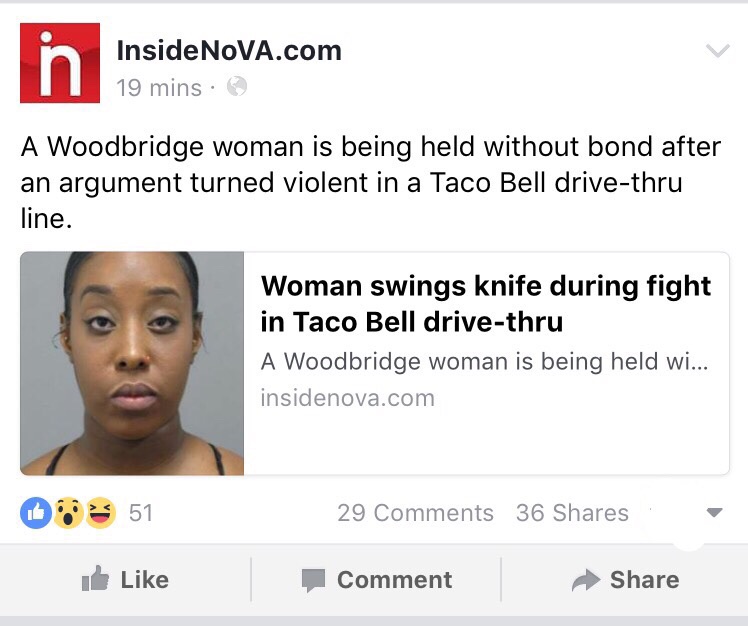
Task: Open the 36 Shares link
Action: click(572, 513)
